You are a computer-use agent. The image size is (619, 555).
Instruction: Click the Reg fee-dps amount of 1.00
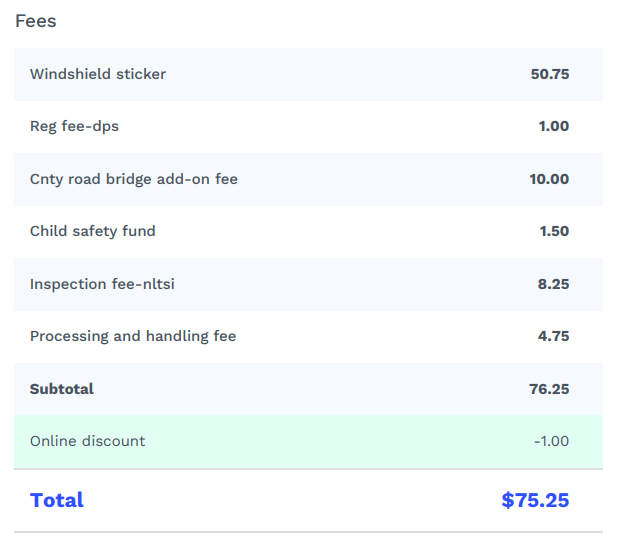coord(554,126)
